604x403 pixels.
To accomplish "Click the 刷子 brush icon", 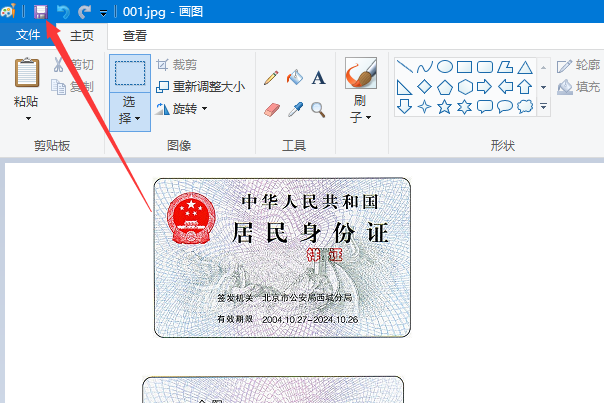I will (x=361, y=73).
